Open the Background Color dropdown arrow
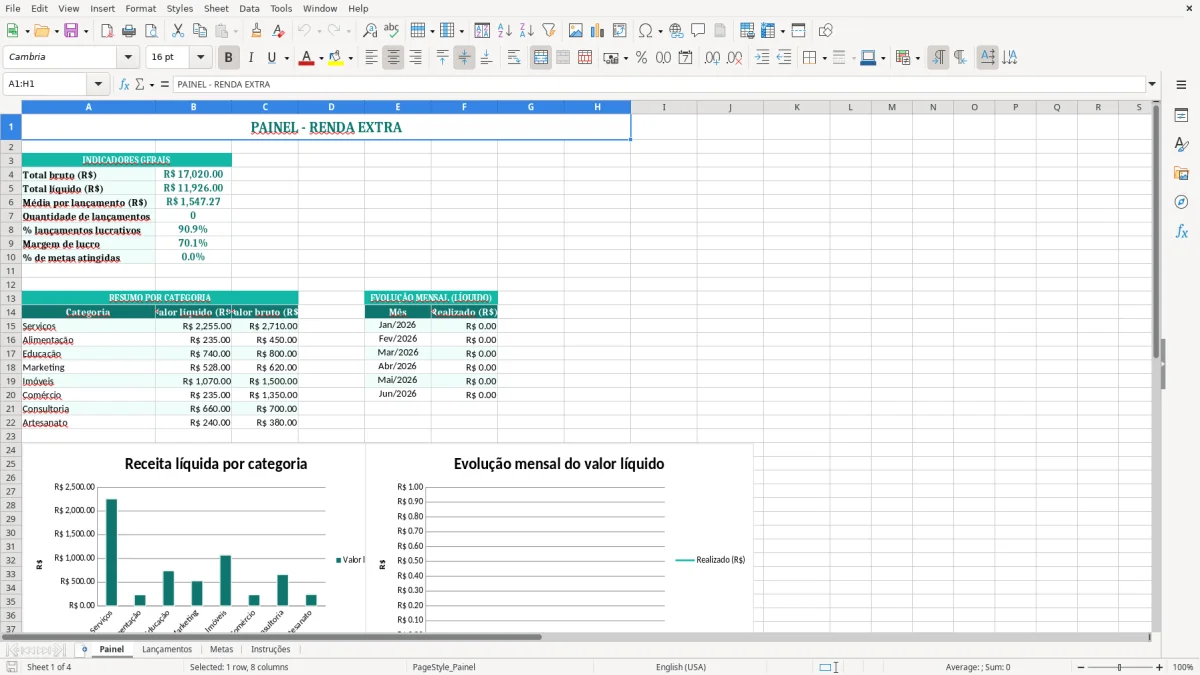This screenshot has height=675, width=1200. (x=350, y=58)
